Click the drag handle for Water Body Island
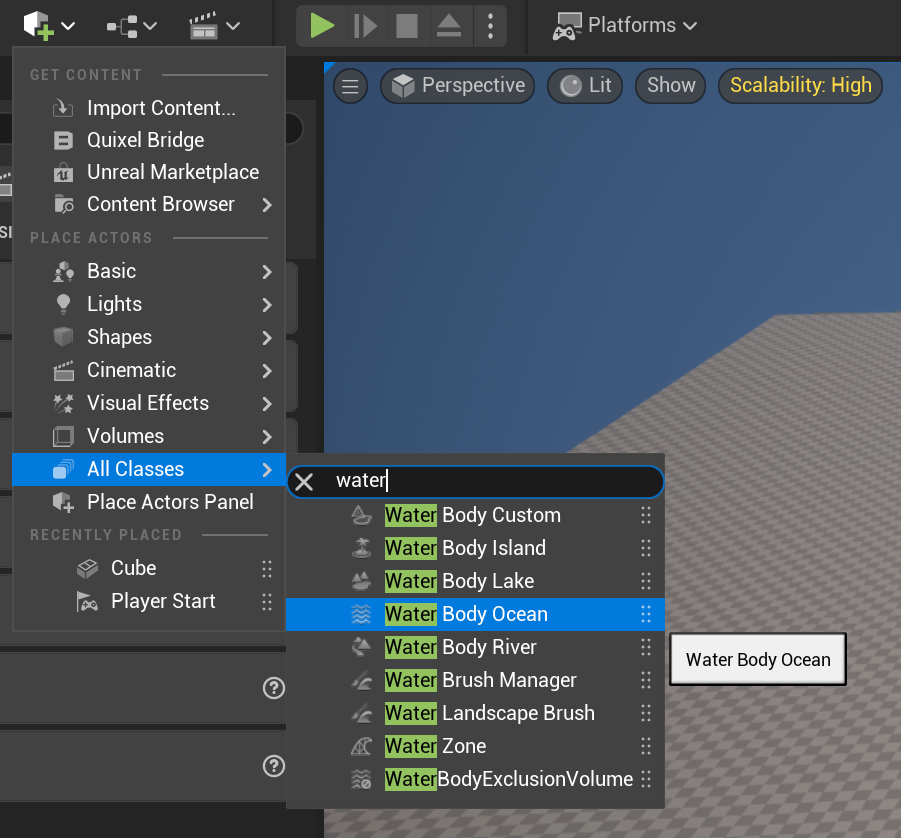Viewport: 901px width, 838px height. pos(646,548)
